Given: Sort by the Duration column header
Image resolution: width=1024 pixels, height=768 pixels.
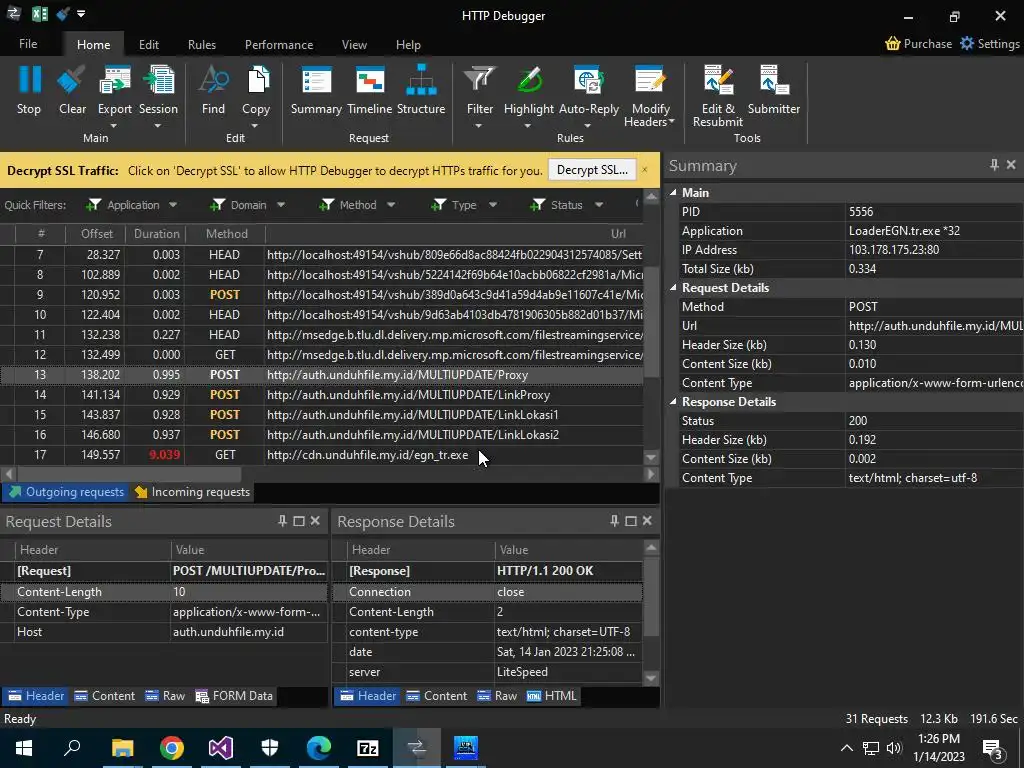Looking at the screenshot, I should (156, 234).
